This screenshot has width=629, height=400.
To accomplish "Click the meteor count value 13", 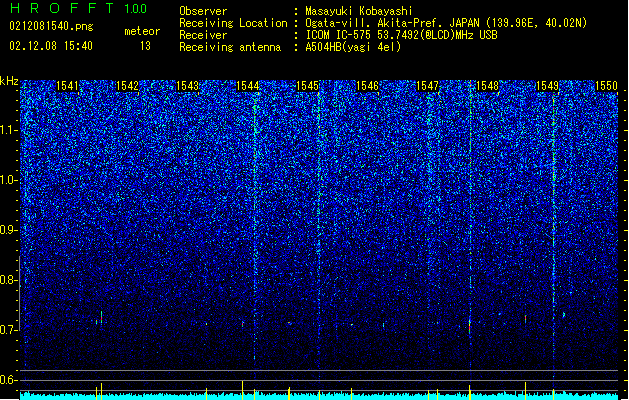I will tap(145, 46).
